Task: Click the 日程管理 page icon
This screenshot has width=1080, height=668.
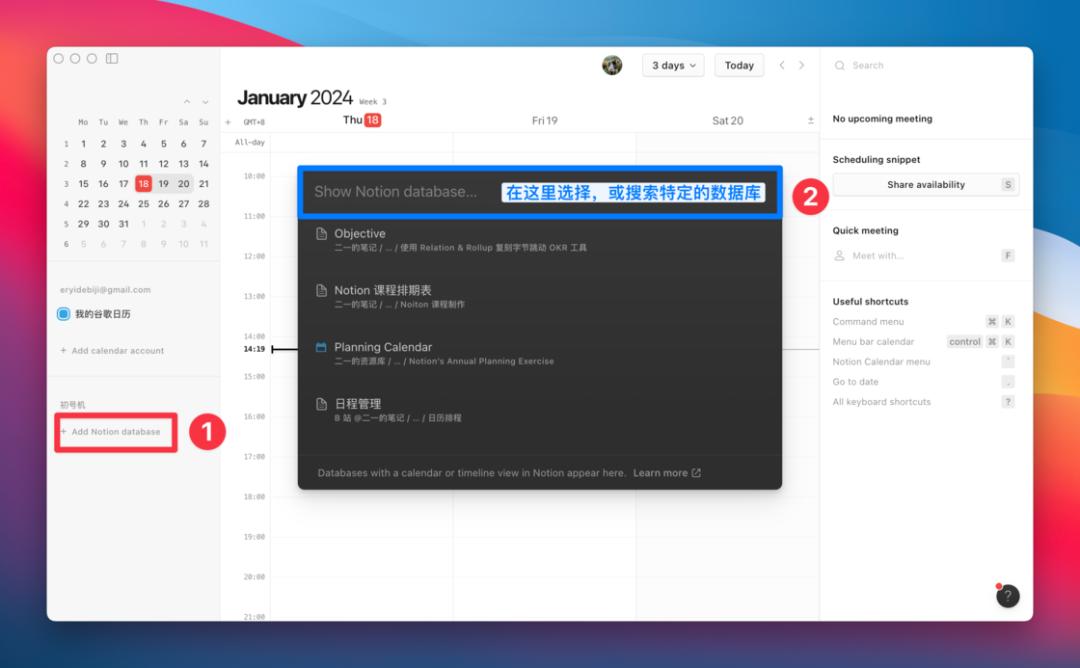Action: [321, 404]
